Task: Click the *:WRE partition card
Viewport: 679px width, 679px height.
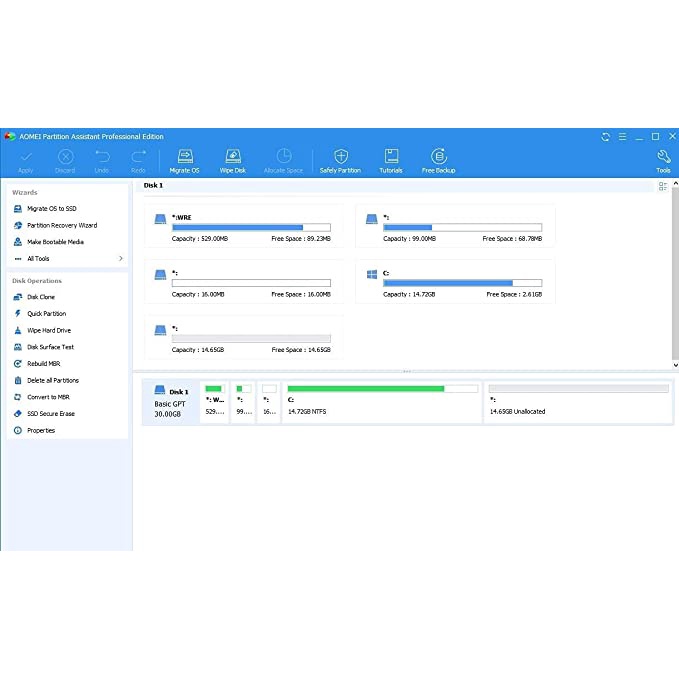Action: pos(243,226)
